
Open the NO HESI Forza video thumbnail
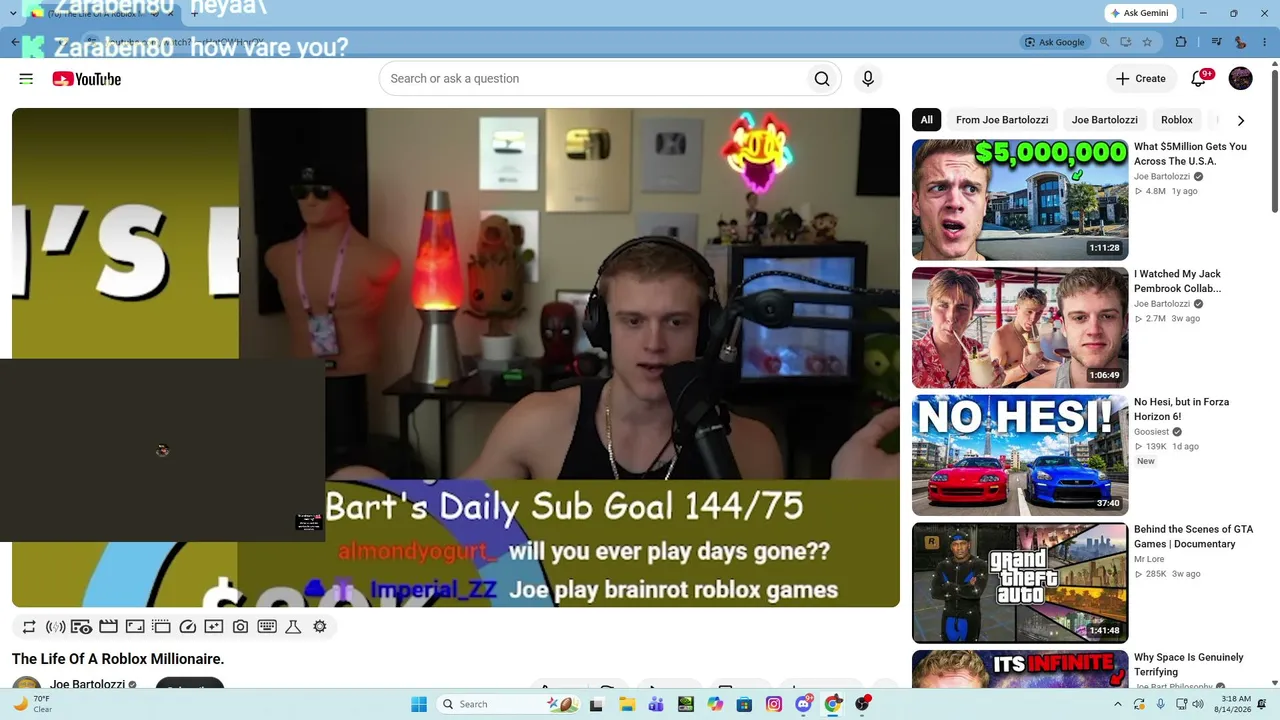coord(1020,455)
